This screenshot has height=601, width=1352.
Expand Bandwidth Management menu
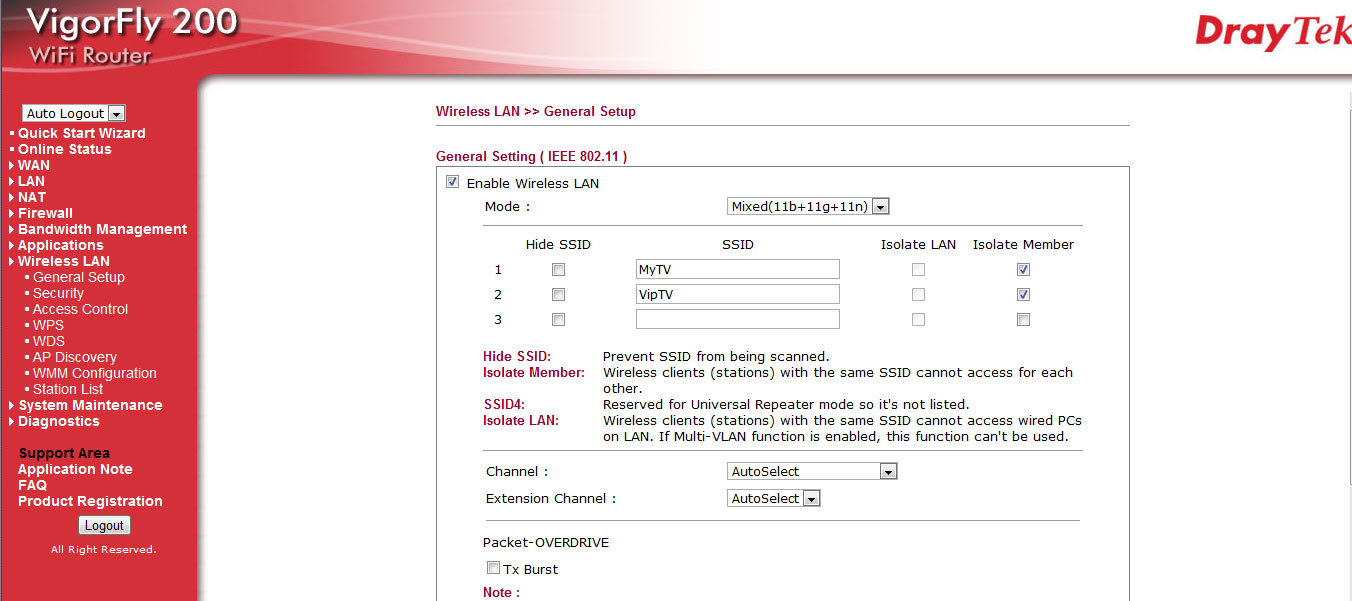click(x=102, y=229)
